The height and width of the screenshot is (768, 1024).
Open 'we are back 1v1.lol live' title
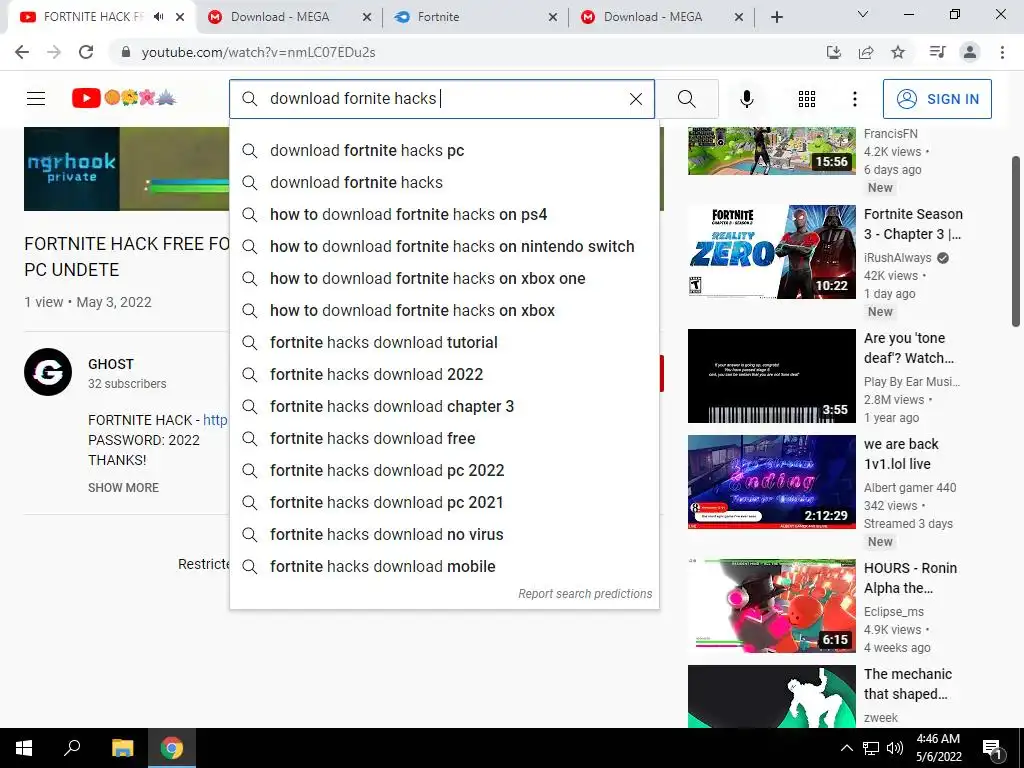tap(901, 454)
